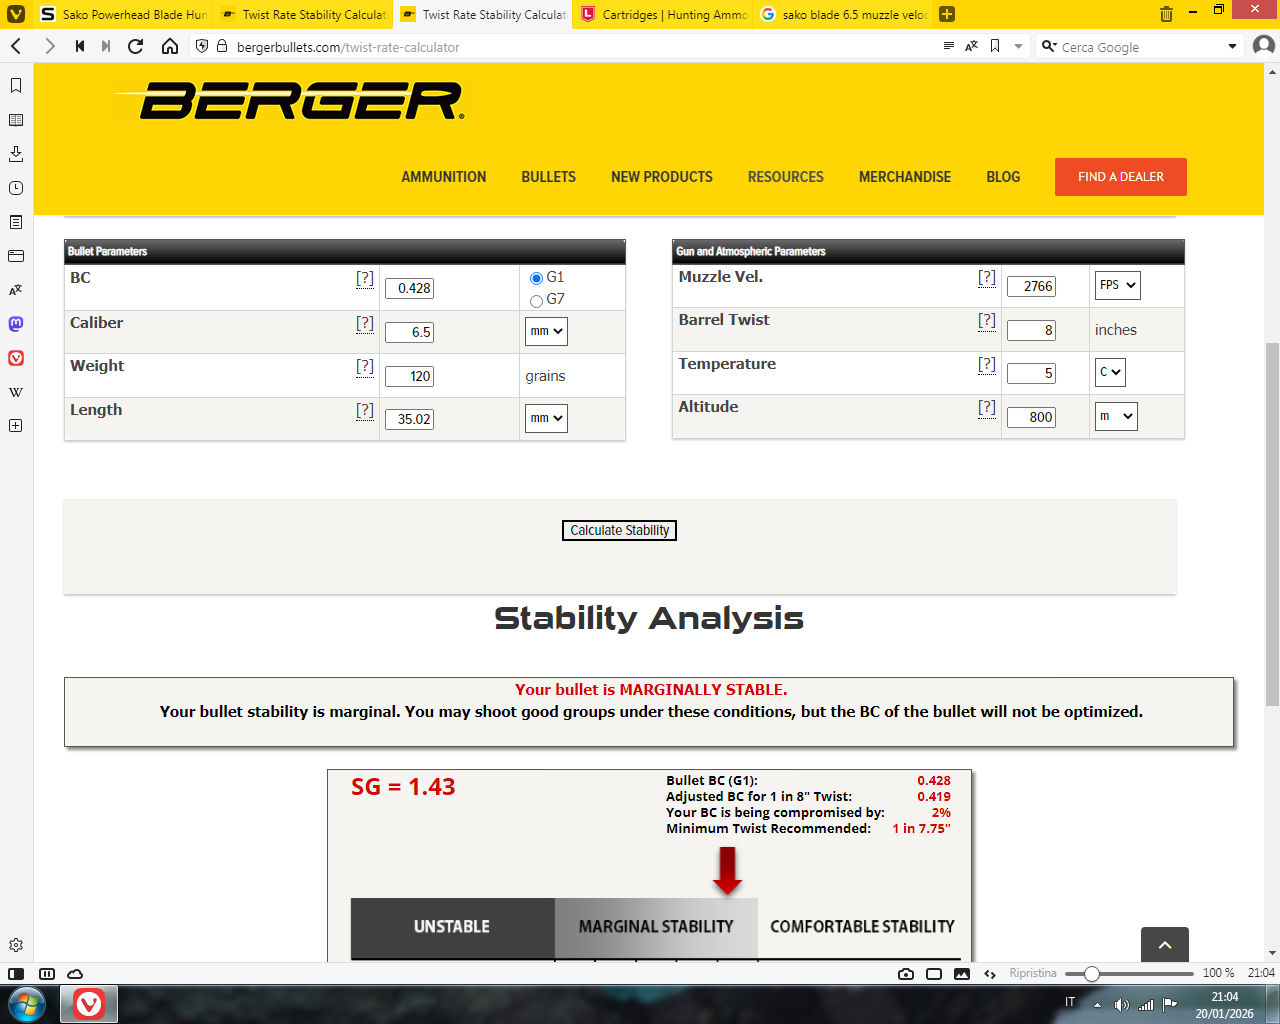Click the sync cloud icon in status bar
1280x1024 pixels.
pos(75,973)
